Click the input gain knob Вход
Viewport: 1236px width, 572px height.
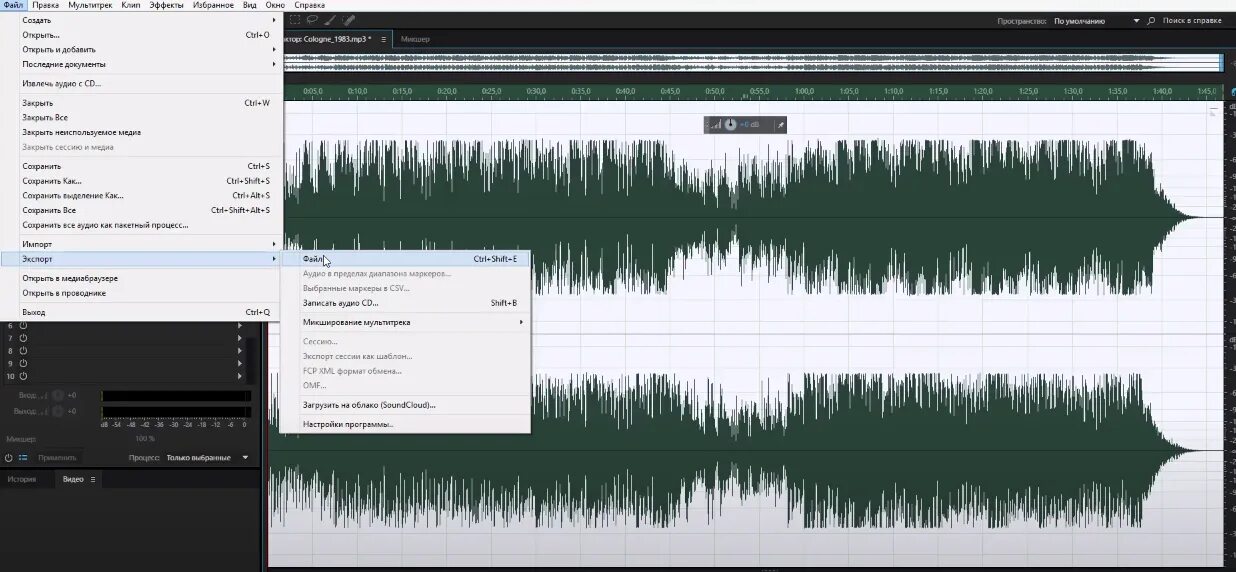point(58,395)
